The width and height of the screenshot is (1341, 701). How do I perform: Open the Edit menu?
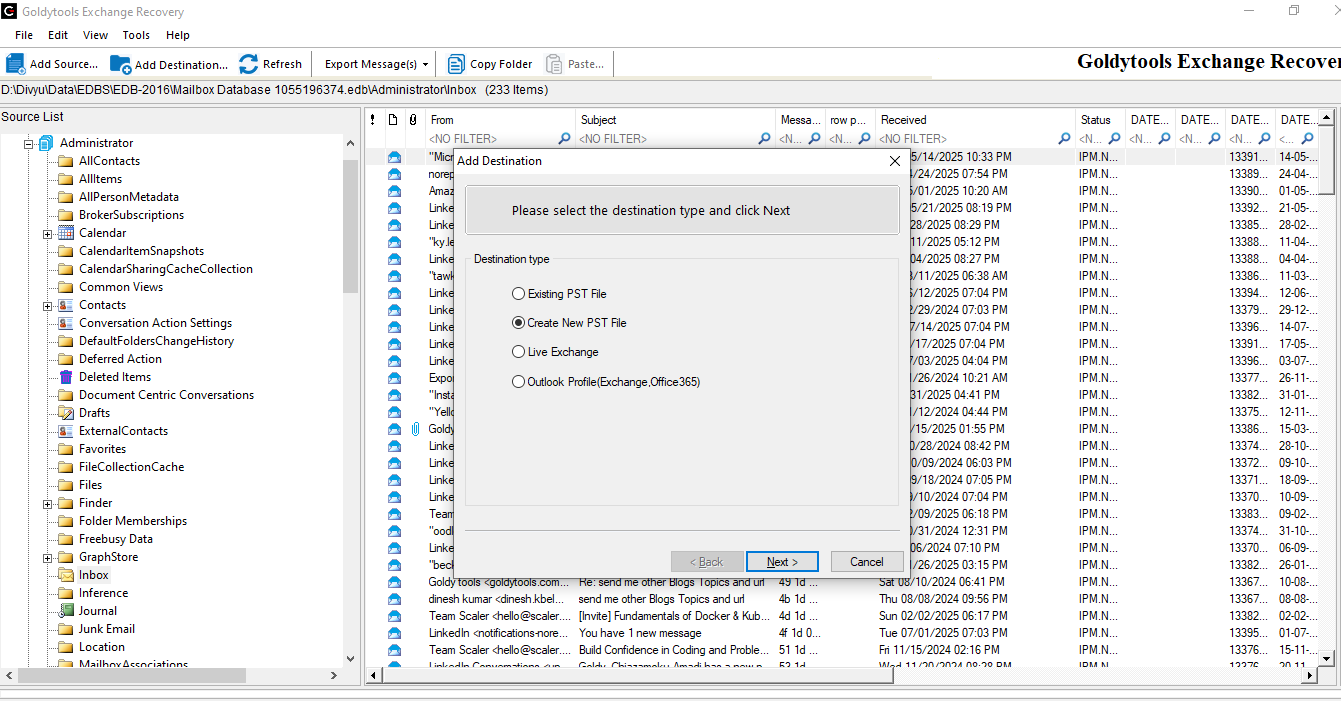[58, 35]
